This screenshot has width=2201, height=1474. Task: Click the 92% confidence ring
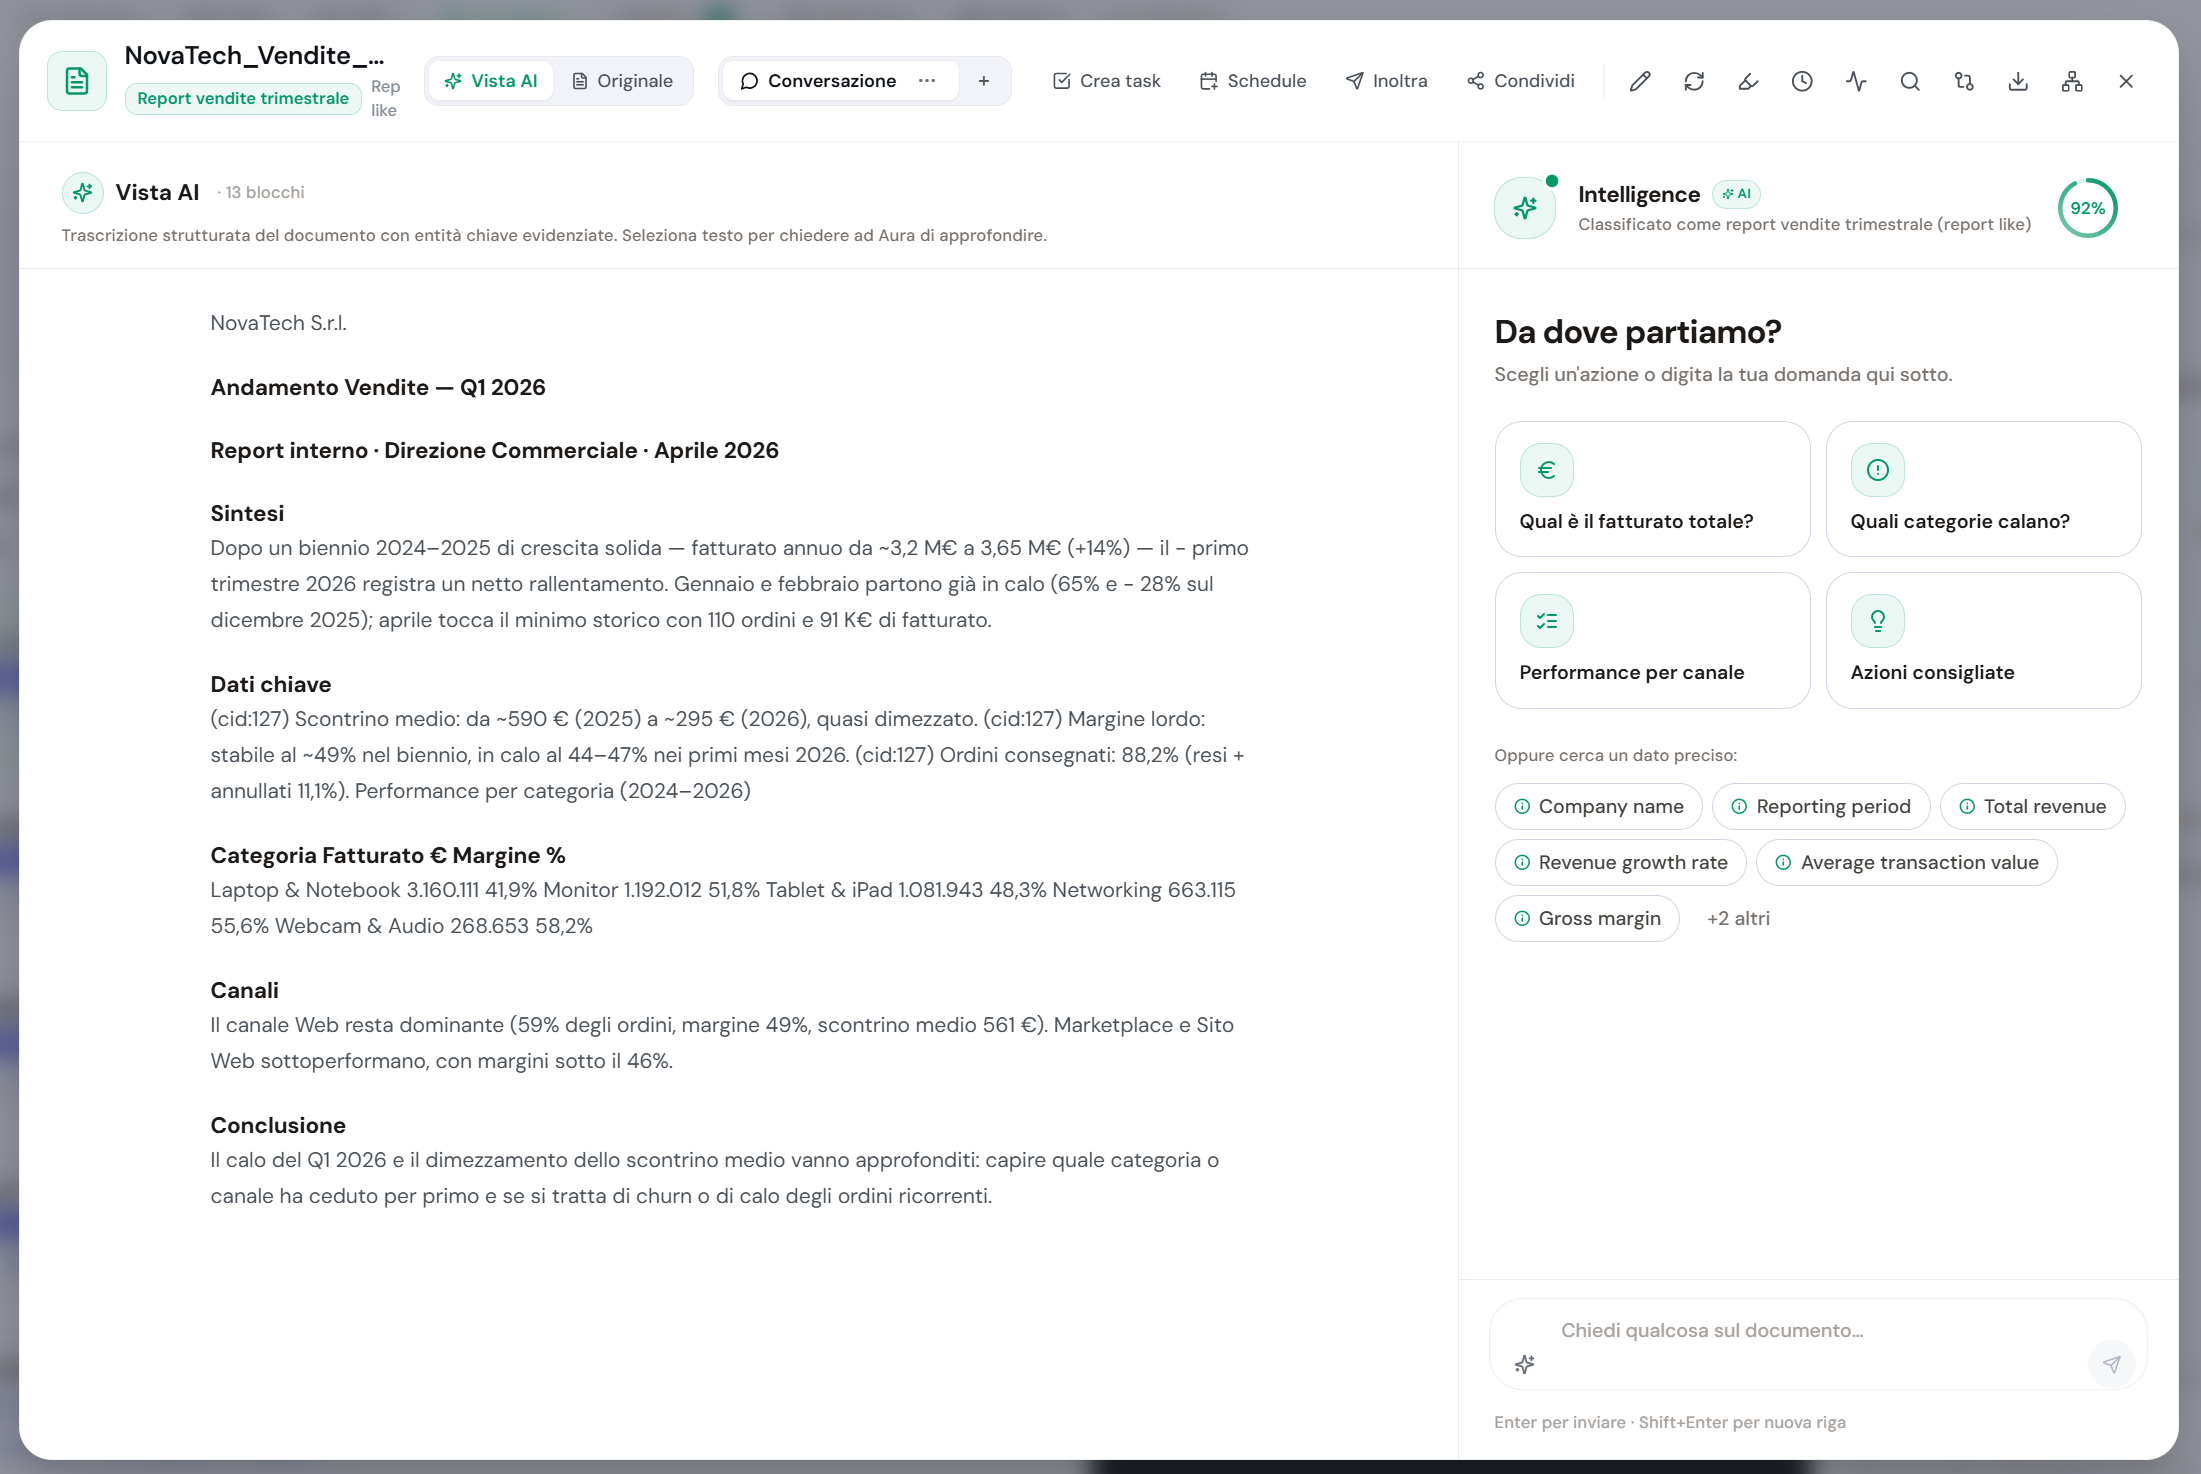[2087, 208]
